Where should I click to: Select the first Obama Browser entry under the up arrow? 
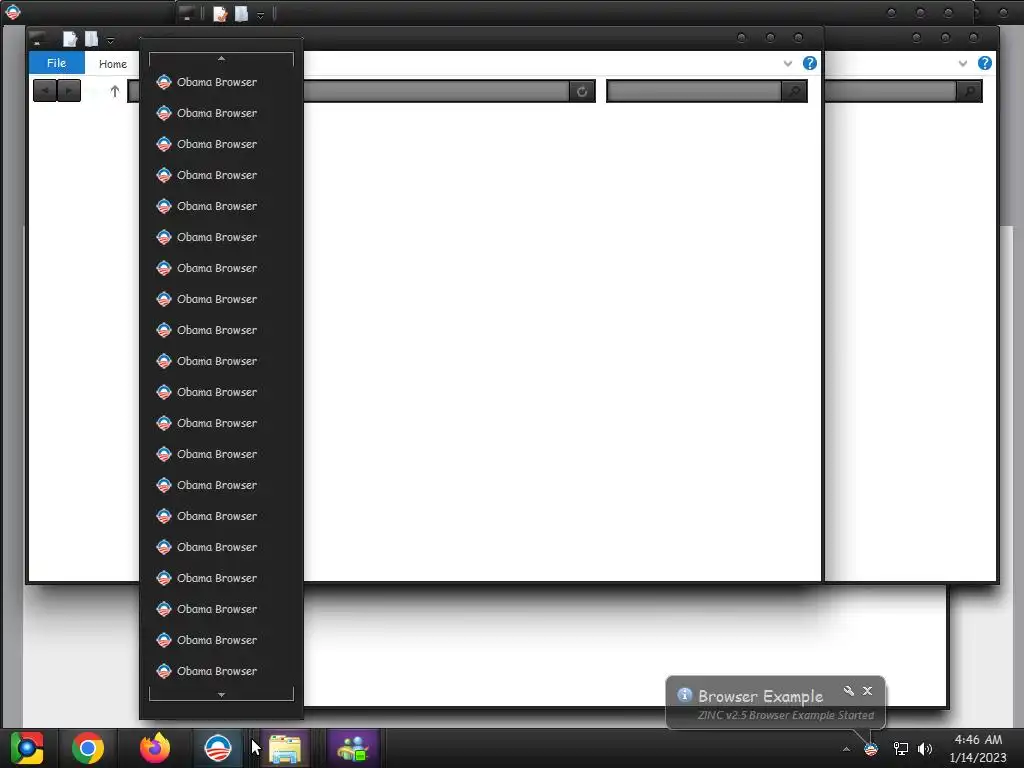(221, 82)
